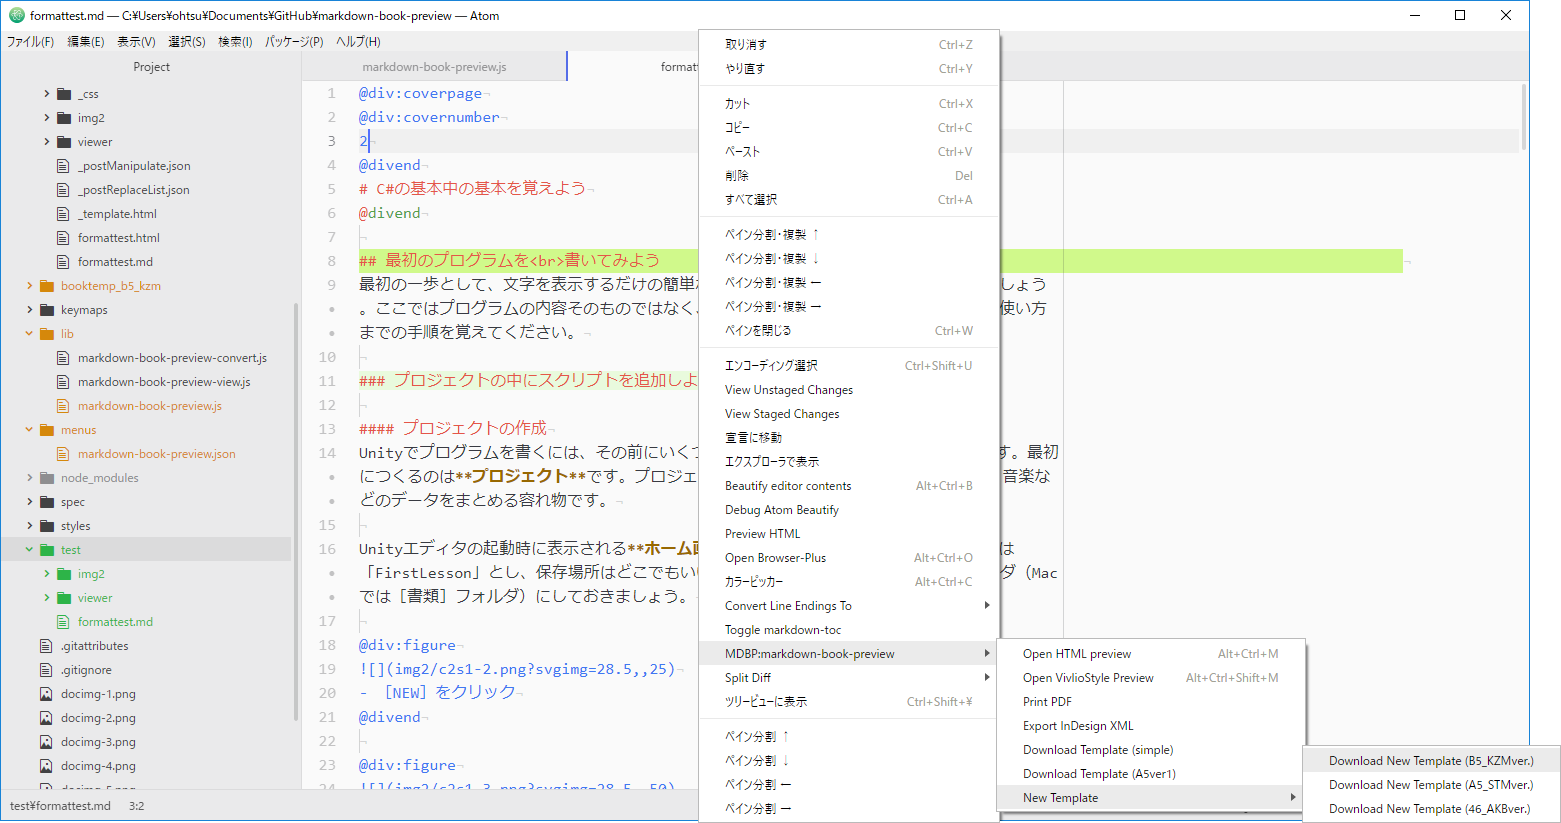1561x823 pixels.
Task: Click the docimg-1.png image file icon
Action: [47, 693]
